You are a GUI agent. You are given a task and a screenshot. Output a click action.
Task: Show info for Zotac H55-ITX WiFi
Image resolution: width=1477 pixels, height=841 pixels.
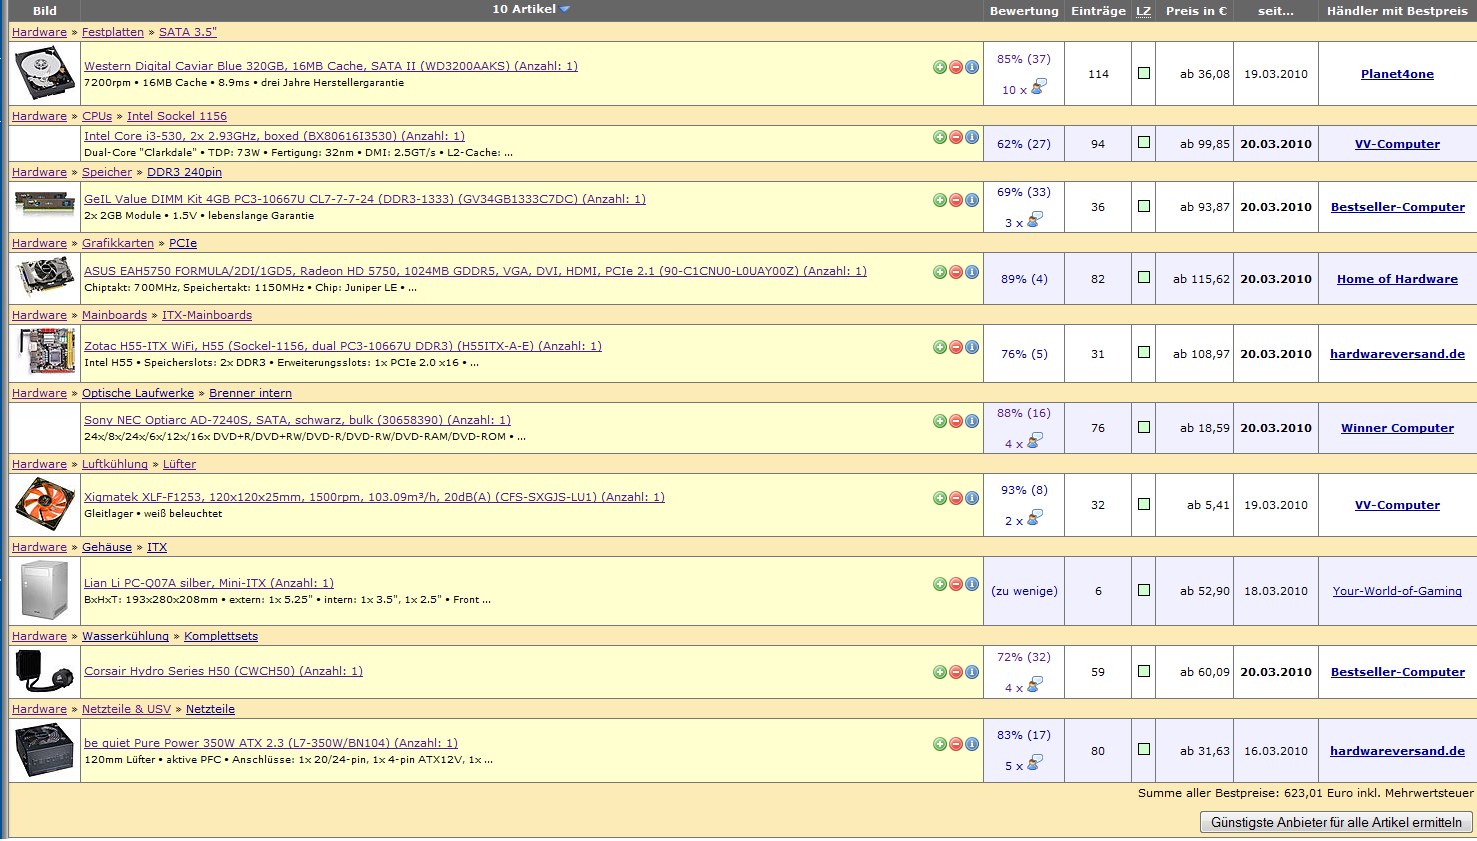click(972, 347)
